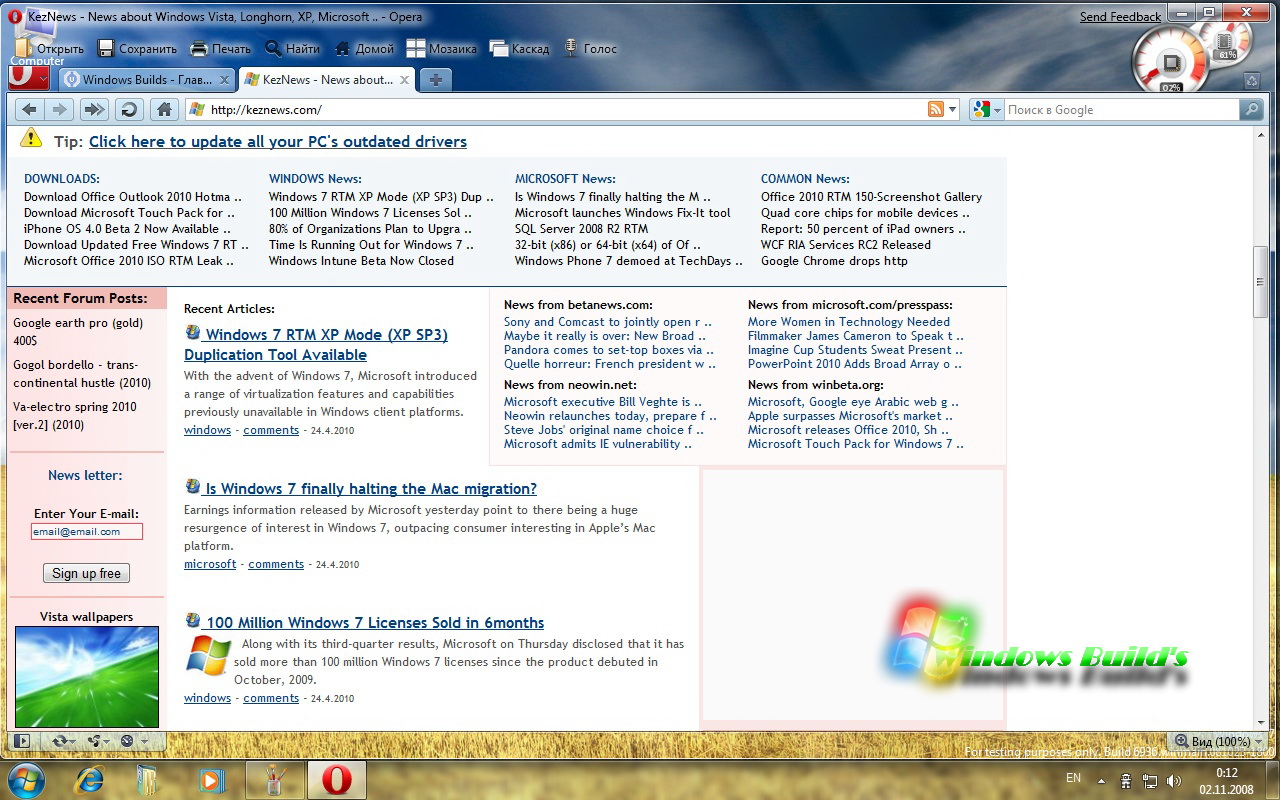Click the email input field in newsletter

tap(87, 532)
